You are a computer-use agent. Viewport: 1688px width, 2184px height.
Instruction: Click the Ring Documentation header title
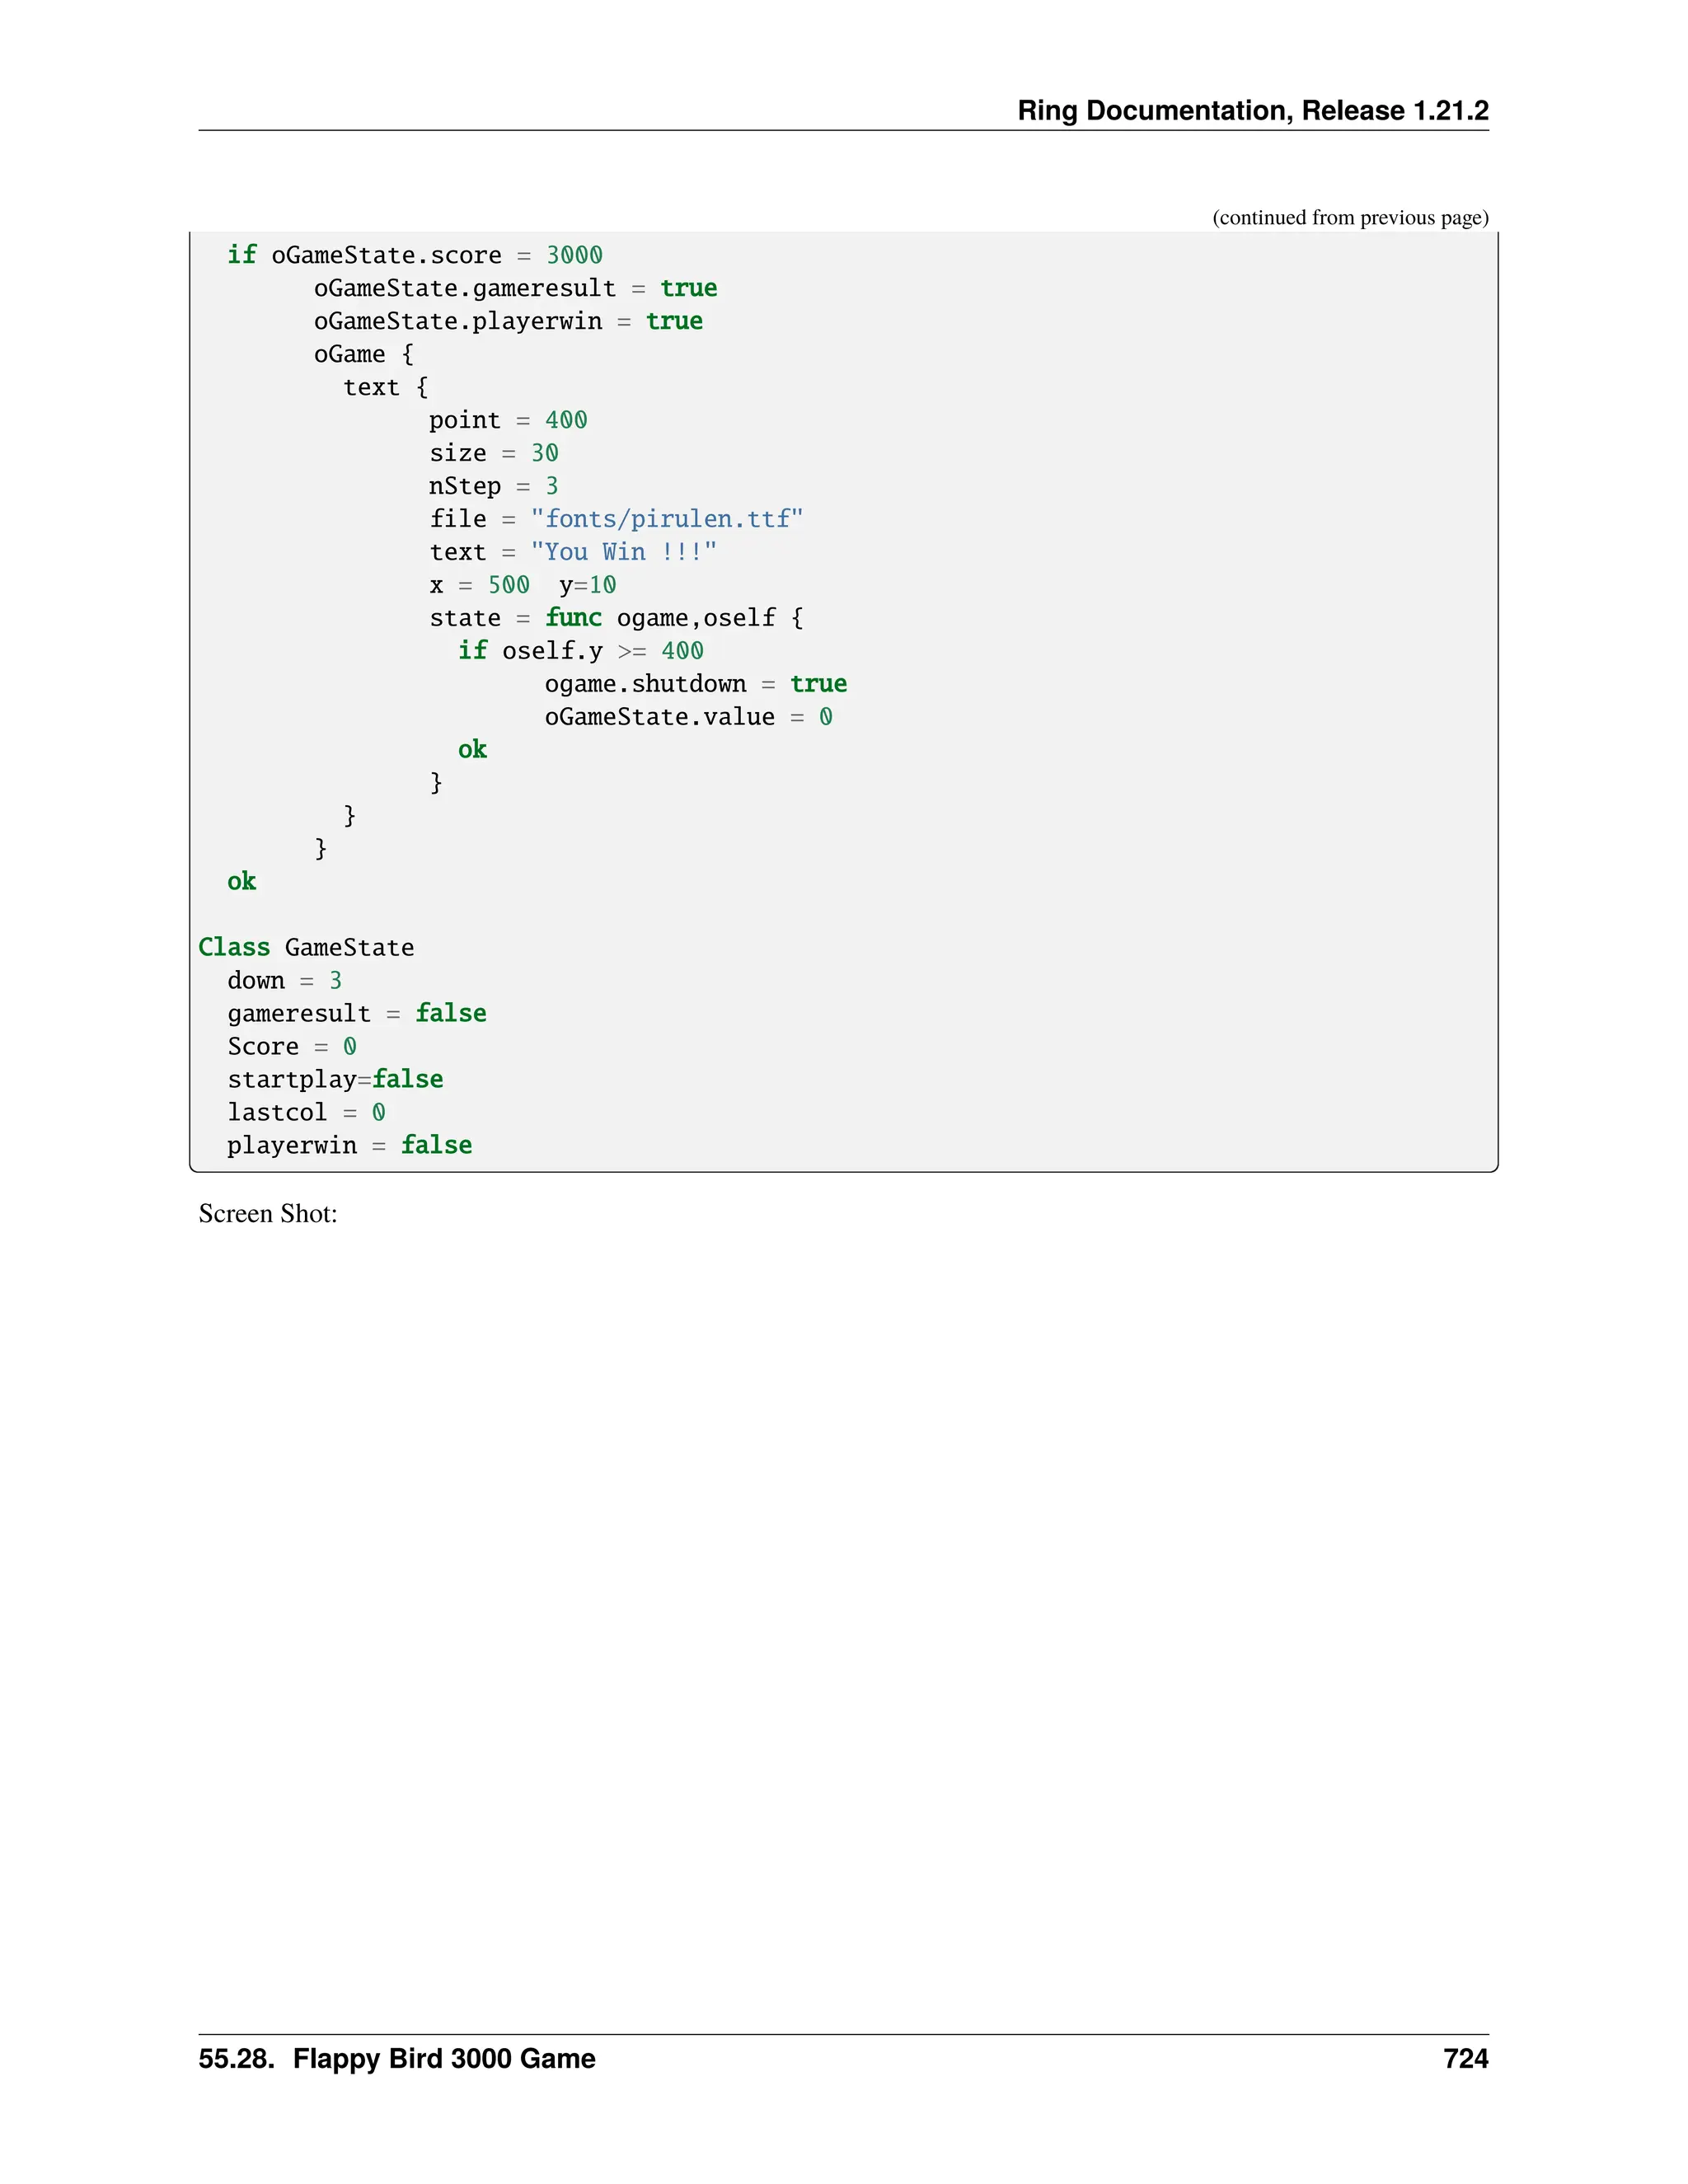pos(1252,110)
